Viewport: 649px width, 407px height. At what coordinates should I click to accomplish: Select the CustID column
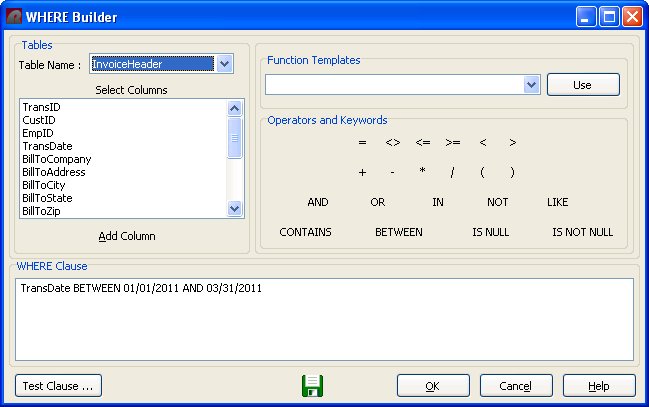click(x=39, y=120)
